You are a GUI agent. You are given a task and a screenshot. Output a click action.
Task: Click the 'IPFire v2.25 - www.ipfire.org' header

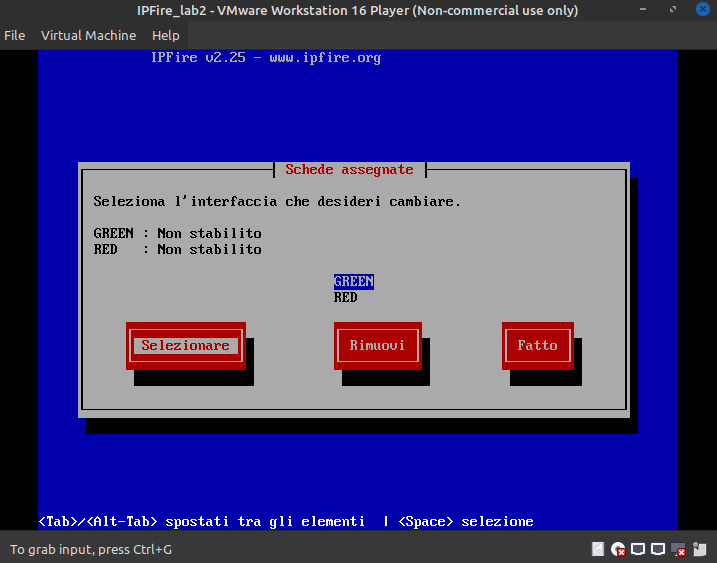(x=266, y=58)
